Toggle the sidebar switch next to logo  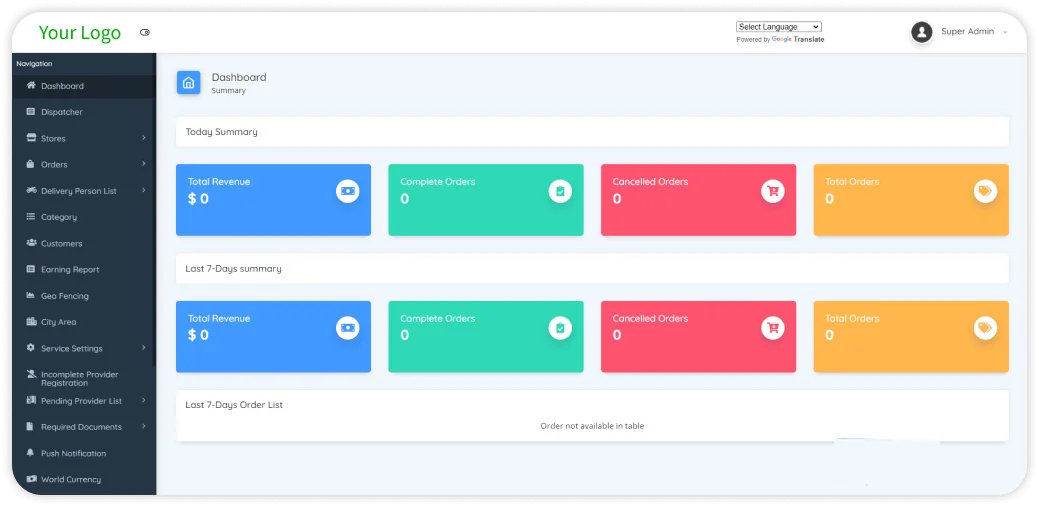pos(145,32)
